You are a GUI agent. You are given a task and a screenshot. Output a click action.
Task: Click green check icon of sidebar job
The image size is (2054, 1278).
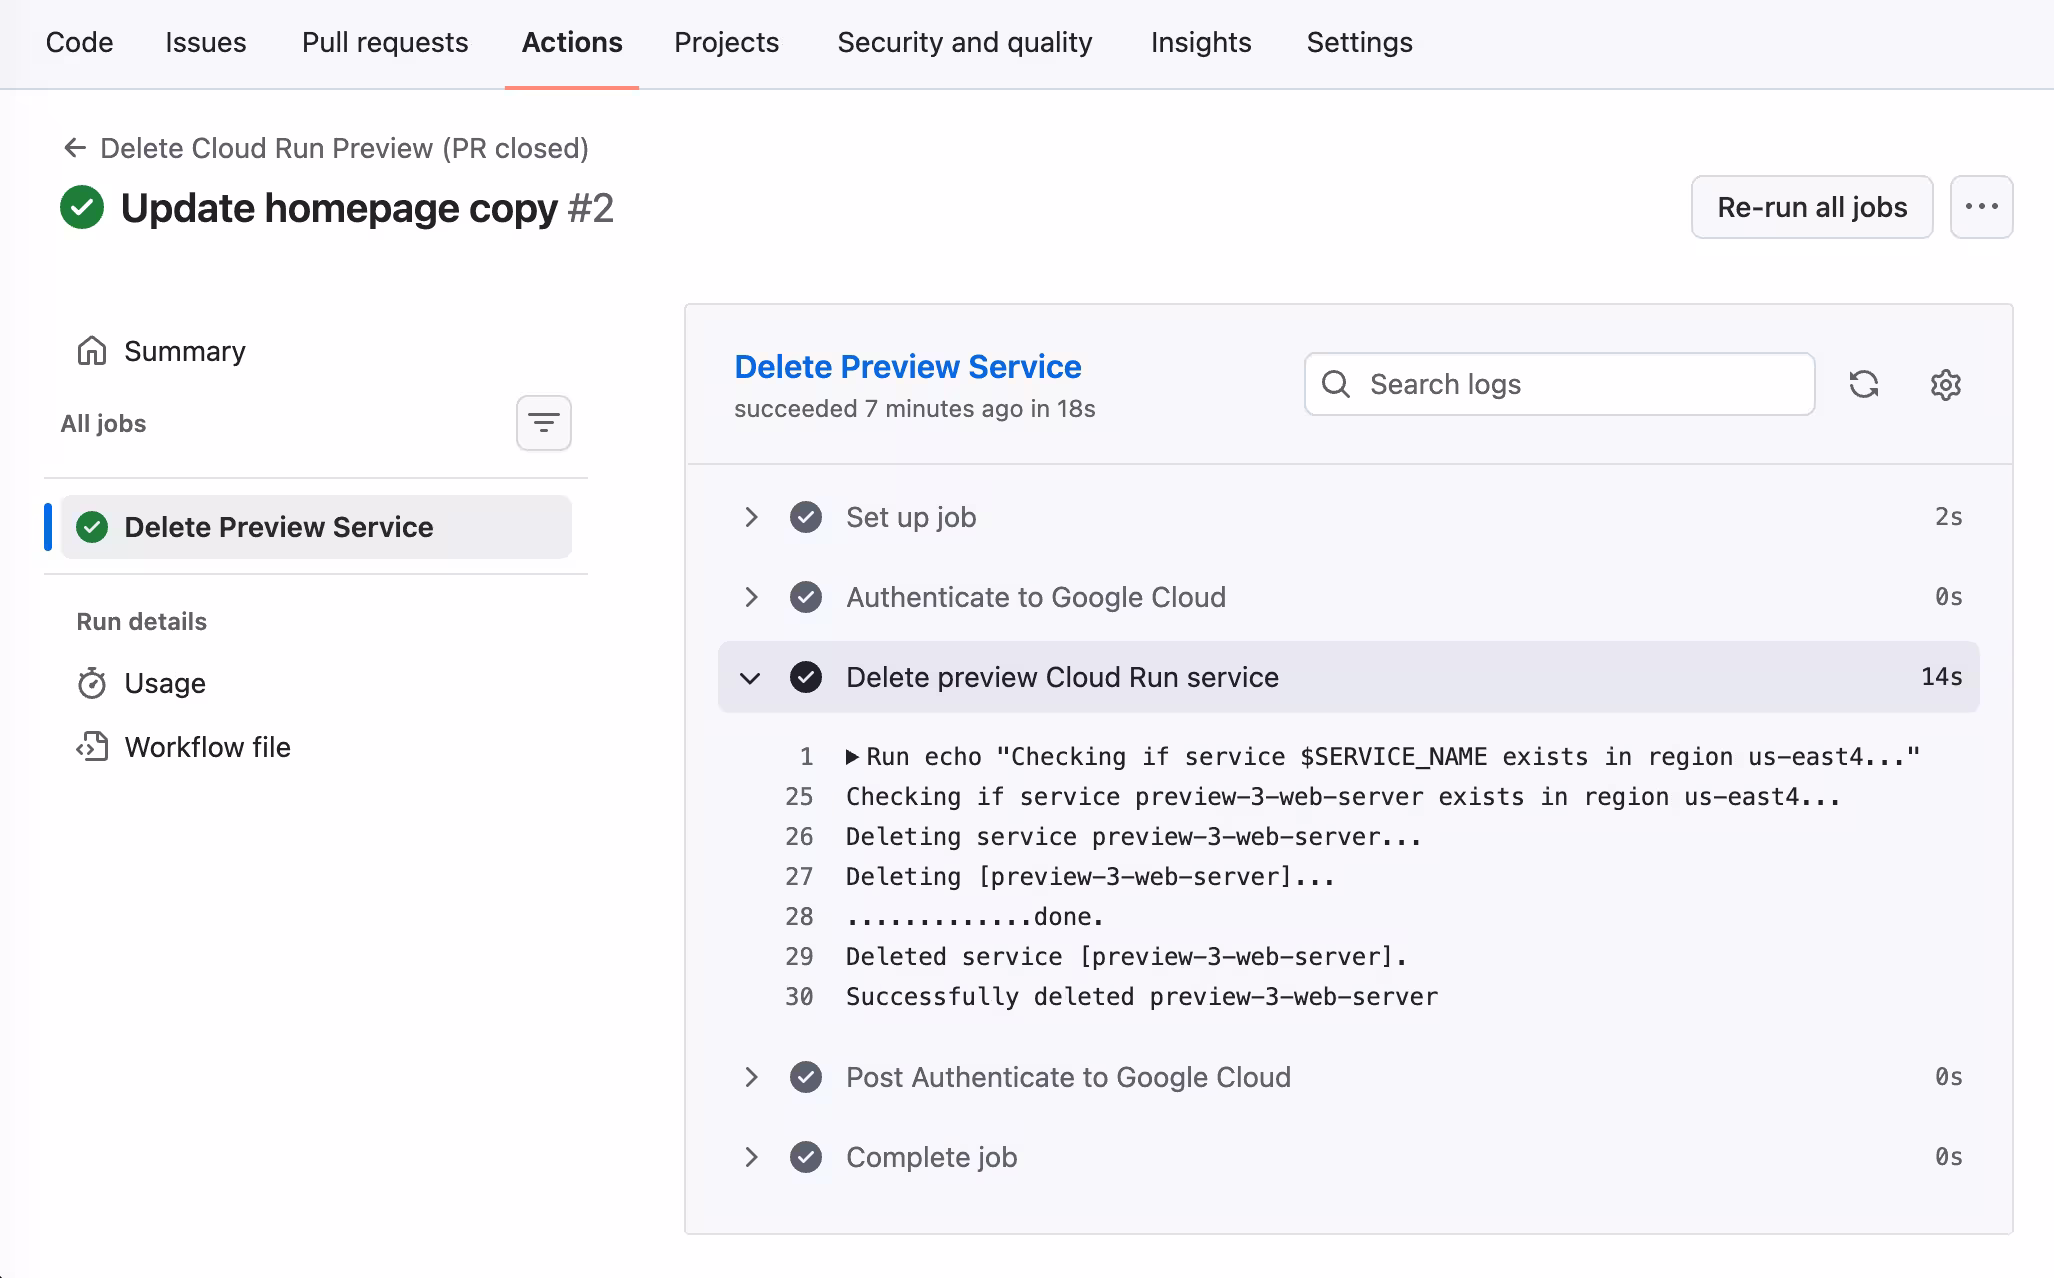[92, 527]
